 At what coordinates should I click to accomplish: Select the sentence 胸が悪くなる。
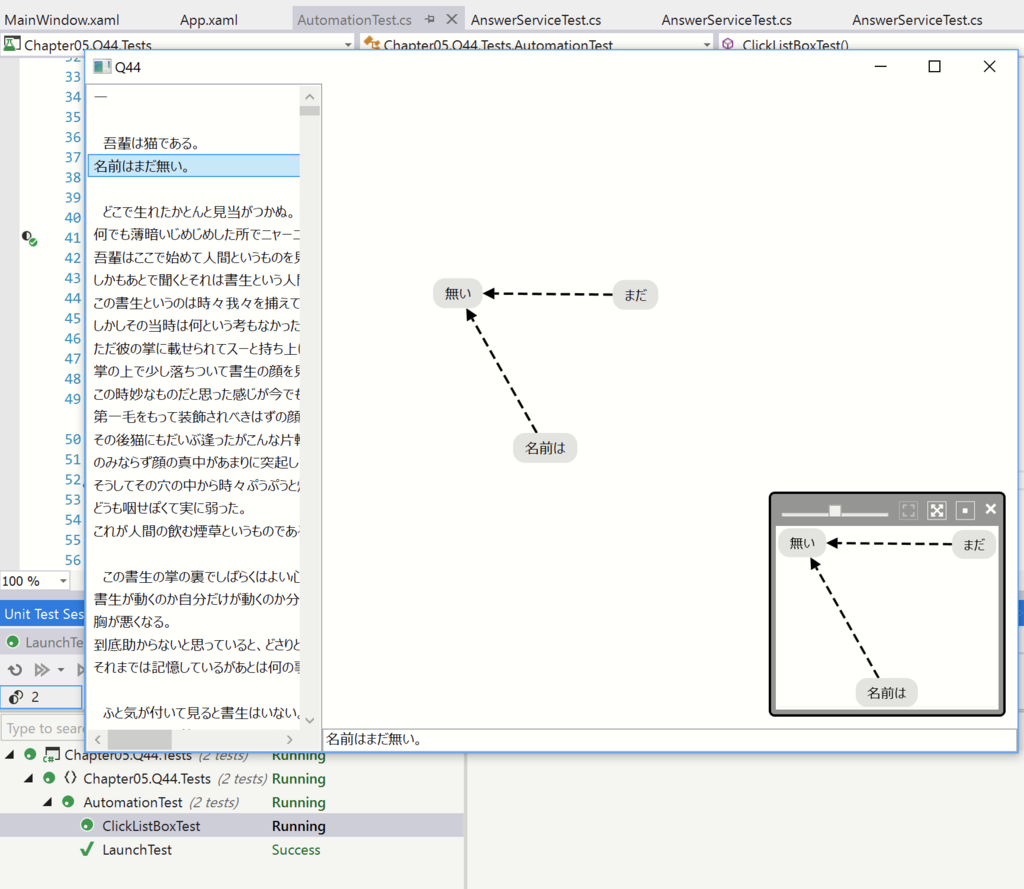(194, 622)
